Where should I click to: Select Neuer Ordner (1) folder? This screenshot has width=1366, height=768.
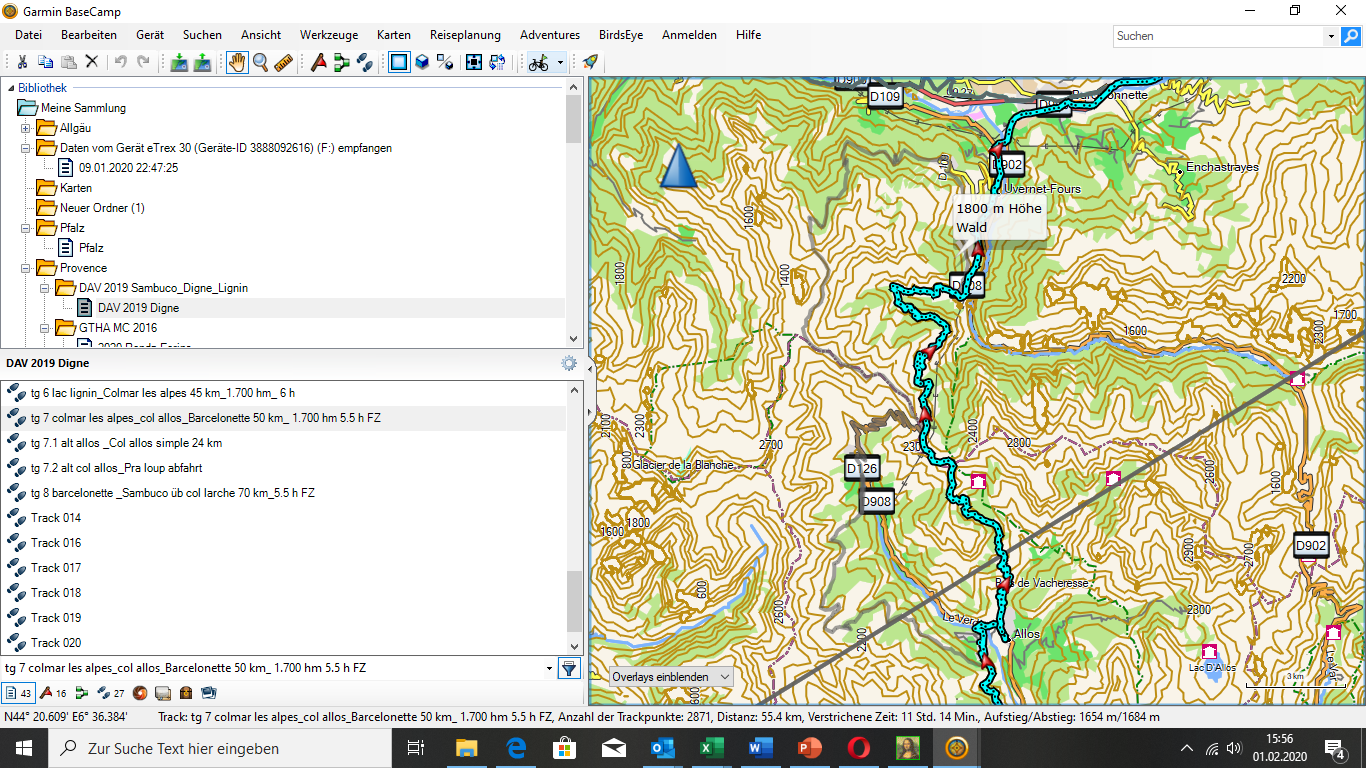(102, 208)
